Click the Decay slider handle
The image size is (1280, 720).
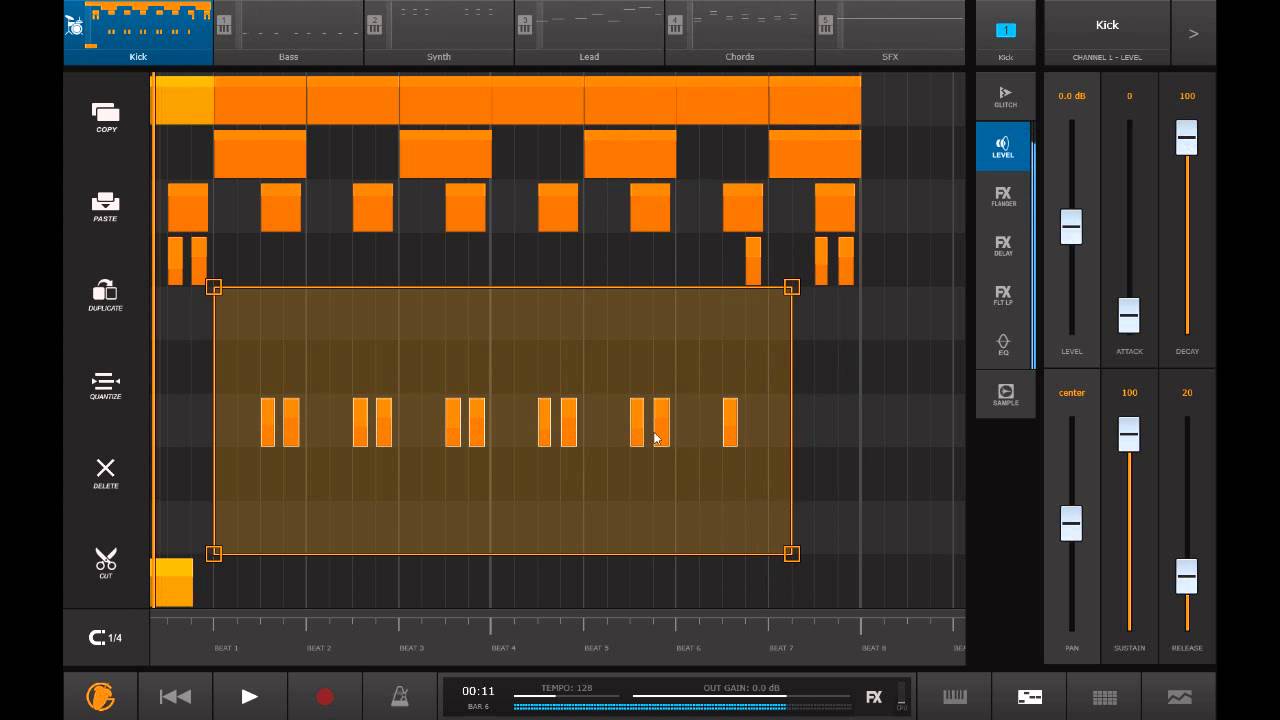tap(1186, 137)
